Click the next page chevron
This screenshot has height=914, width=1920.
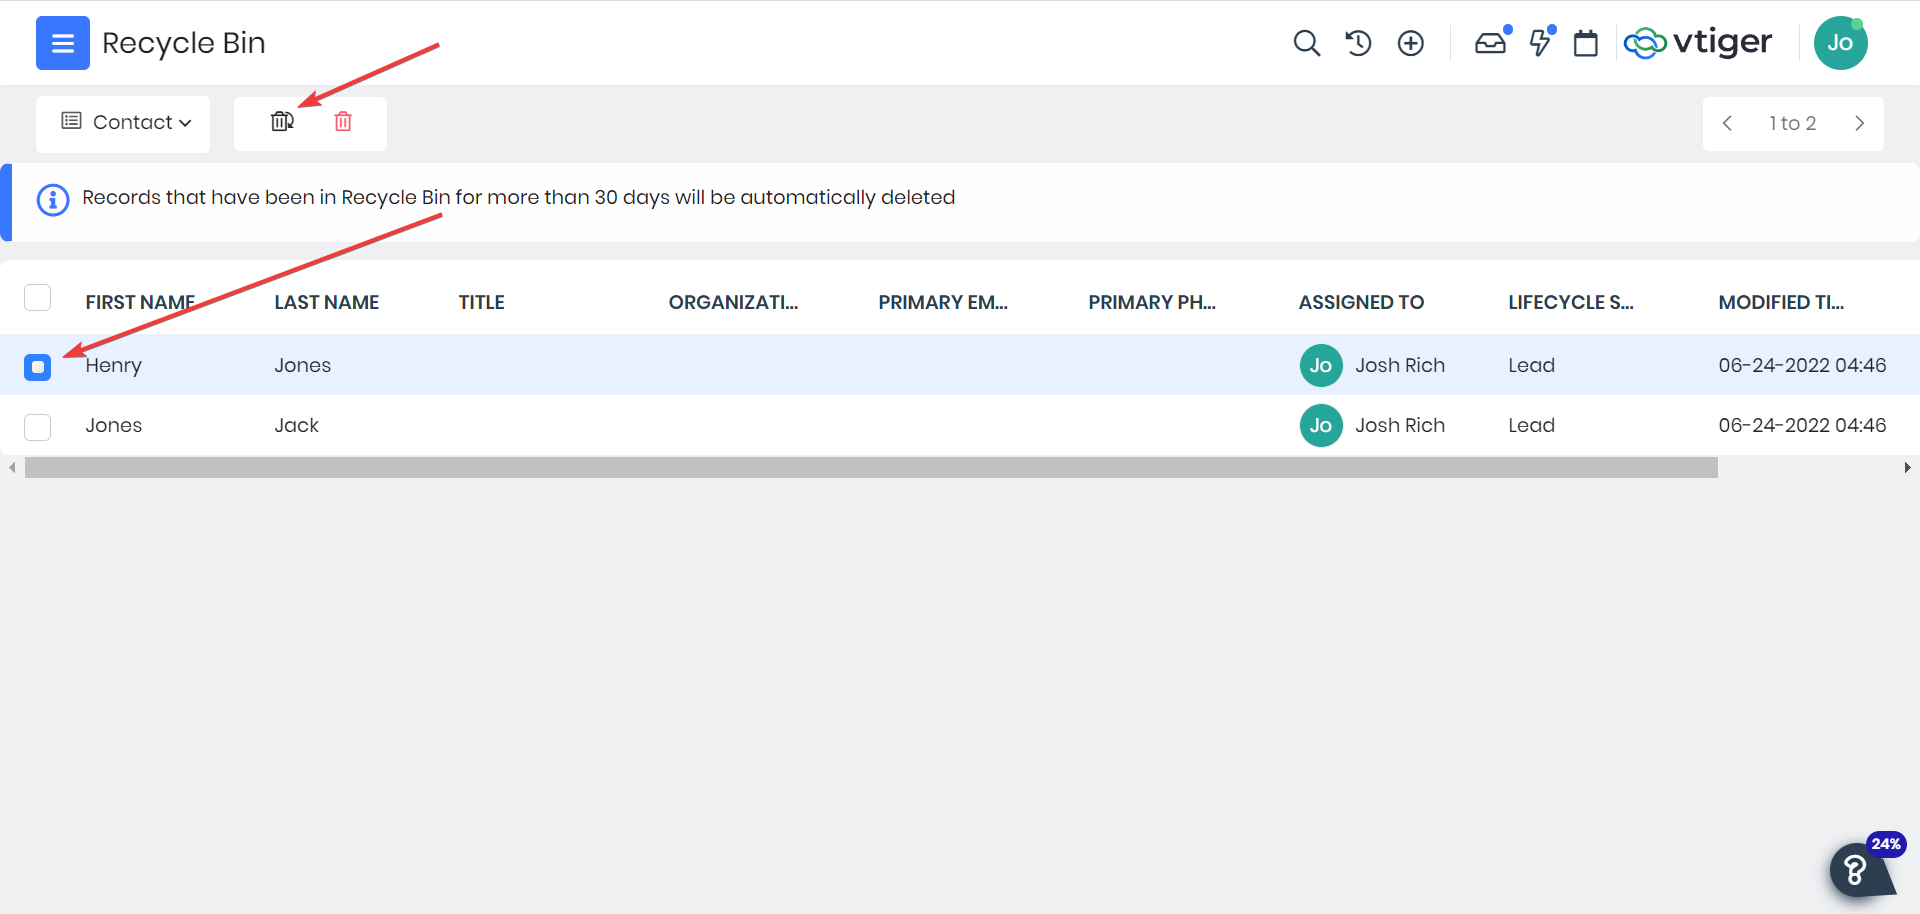1860,123
